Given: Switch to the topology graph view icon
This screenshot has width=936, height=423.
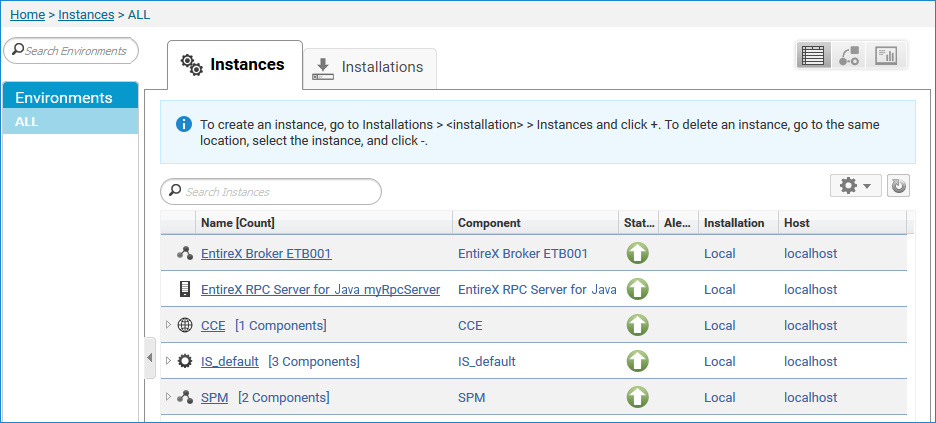Looking at the screenshot, I should click(849, 55).
